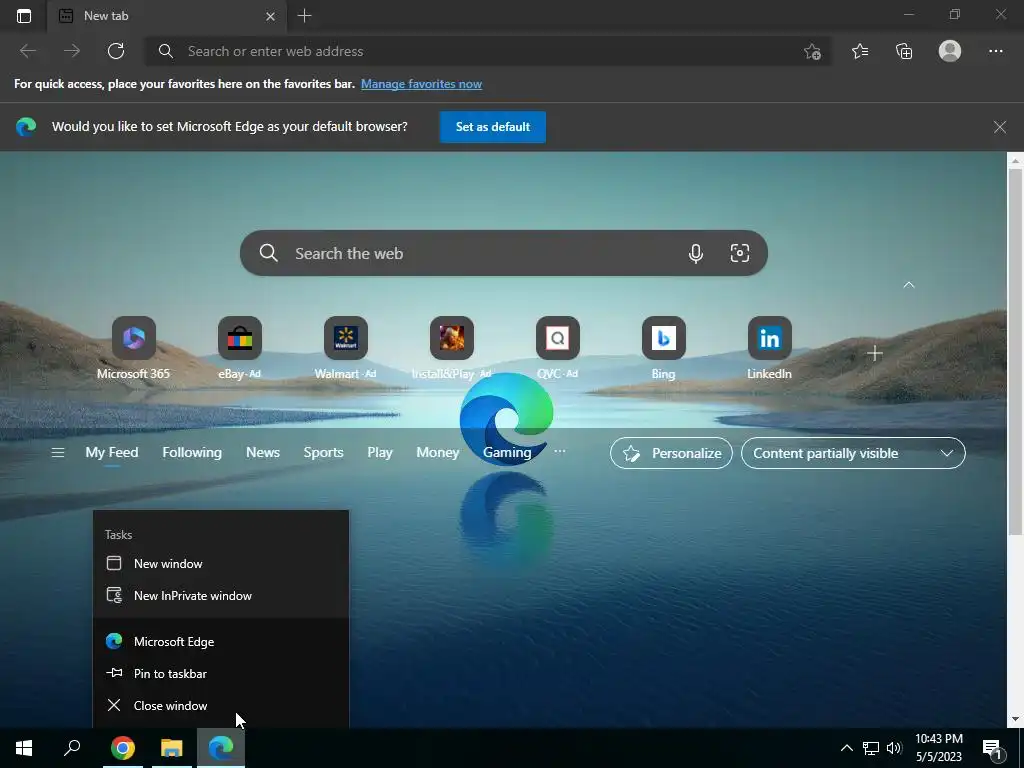This screenshot has height=768, width=1024.
Task: Open Install&Play quick link tile
Action: 451,348
